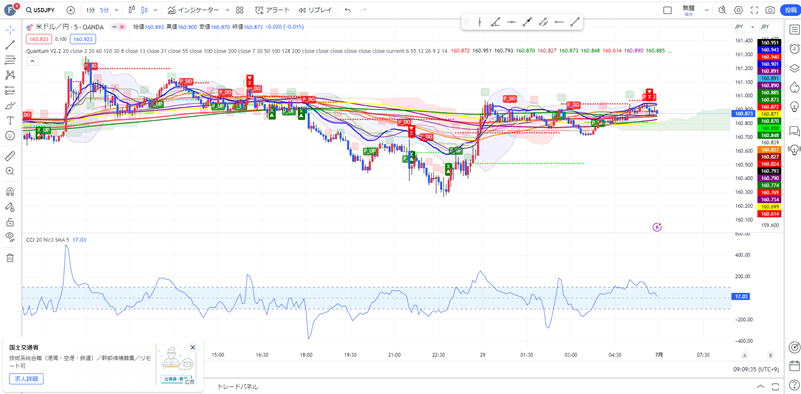Toggle lock all drawings
This screenshot has width=801, height=394.
coord(10,222)
